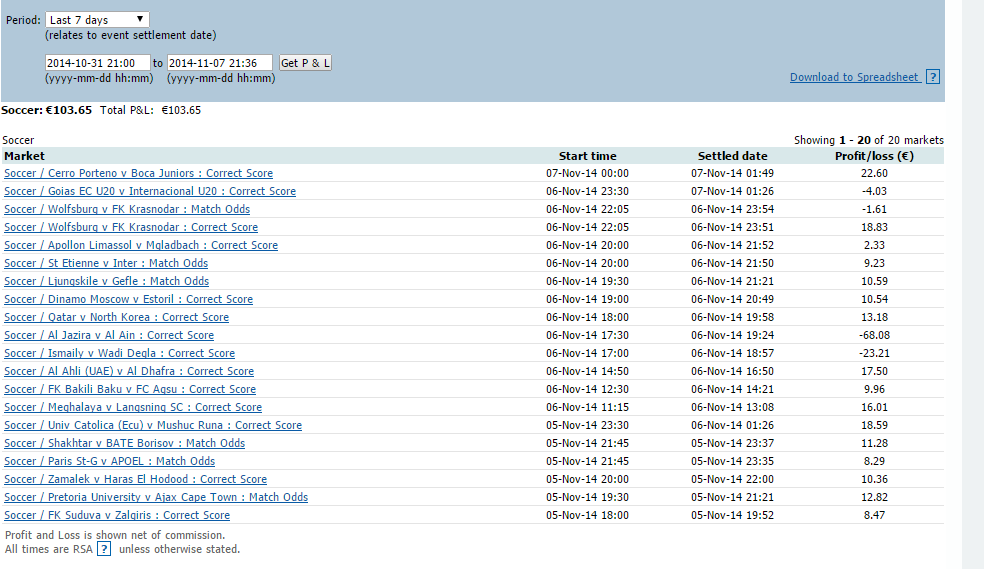This screenshot has width=984, height=569.
Task: Open the Period dropdown showing Last 7 days
Action: pyautogui.click(x=97, y=19)
